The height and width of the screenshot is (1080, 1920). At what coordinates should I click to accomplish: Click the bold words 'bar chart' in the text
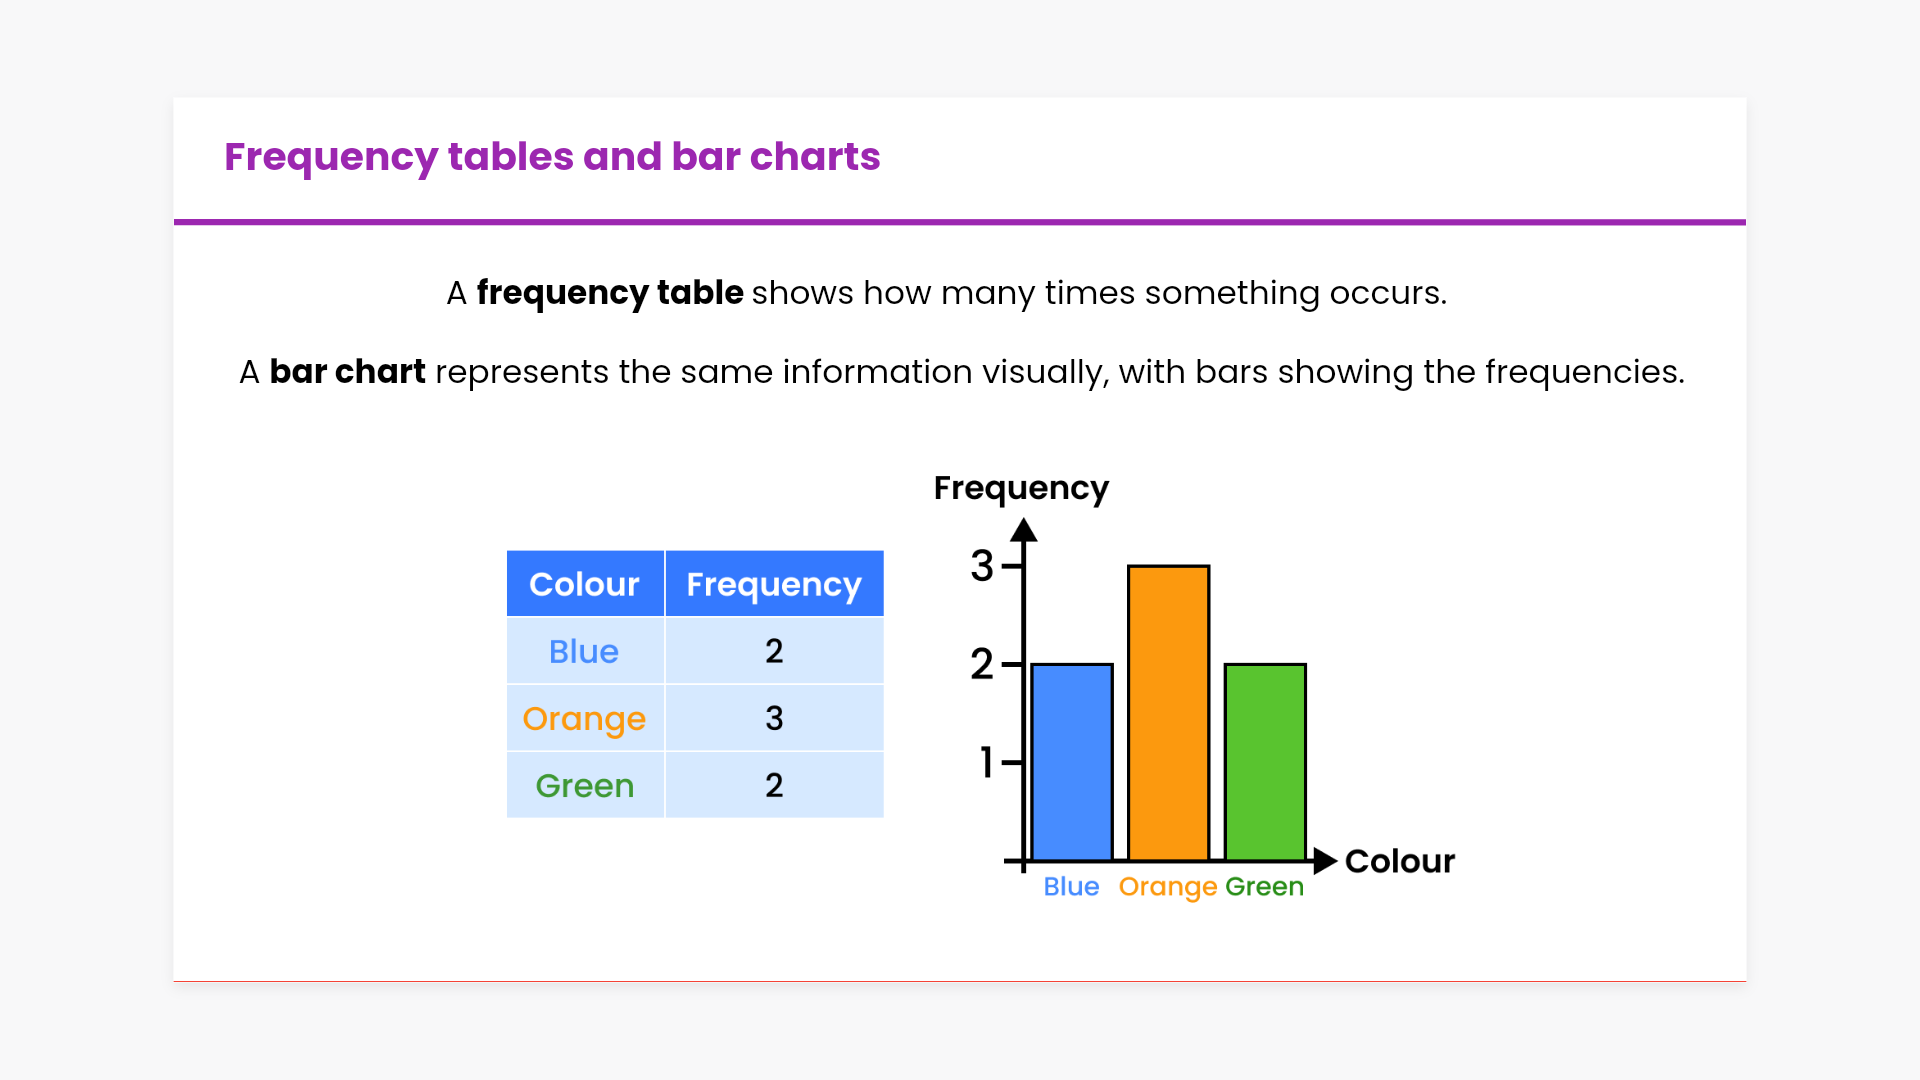click(347, 372)
